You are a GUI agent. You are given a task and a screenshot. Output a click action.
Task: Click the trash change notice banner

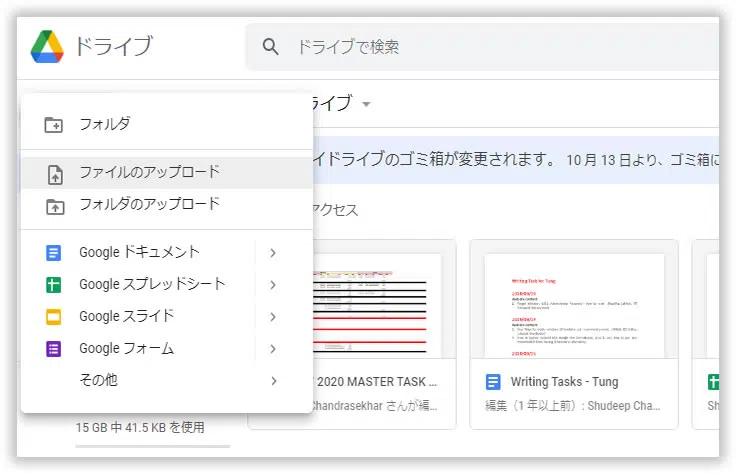(515, 160)
